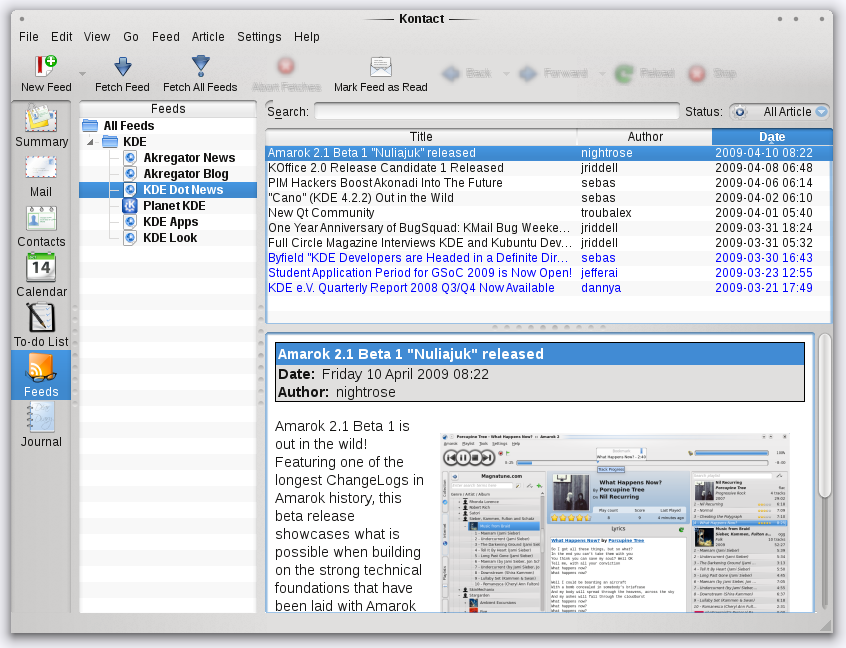
Task: Open Mail in the Kontact sidebar
Action: pyautogui.click(x=41, y=173)
